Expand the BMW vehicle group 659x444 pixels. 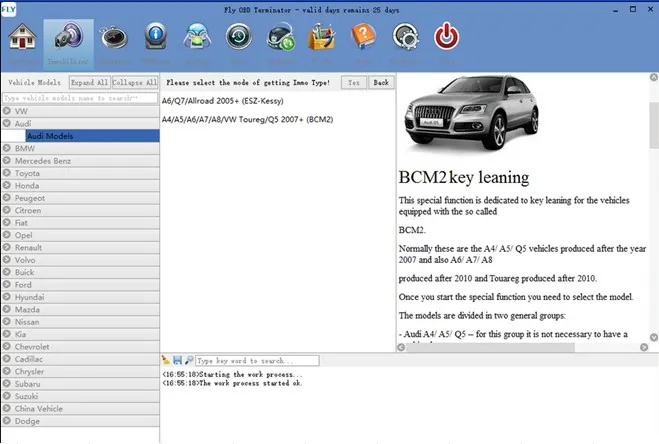coord(80,148)
